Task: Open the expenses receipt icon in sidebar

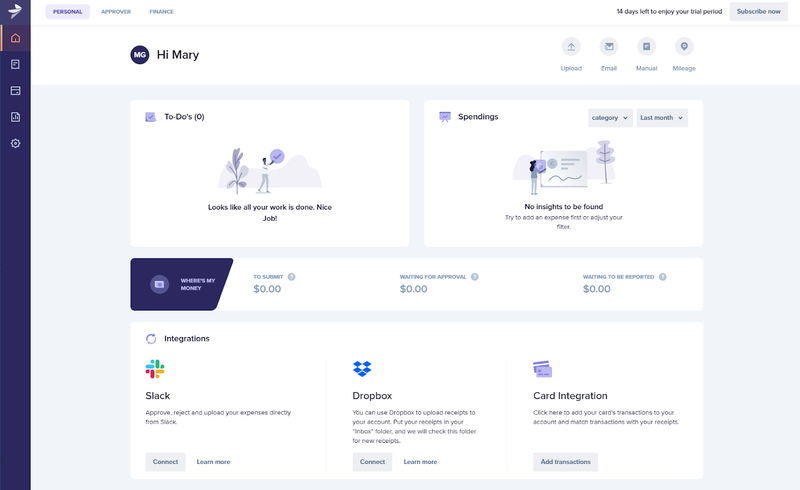Action: [x=15, y=64]
